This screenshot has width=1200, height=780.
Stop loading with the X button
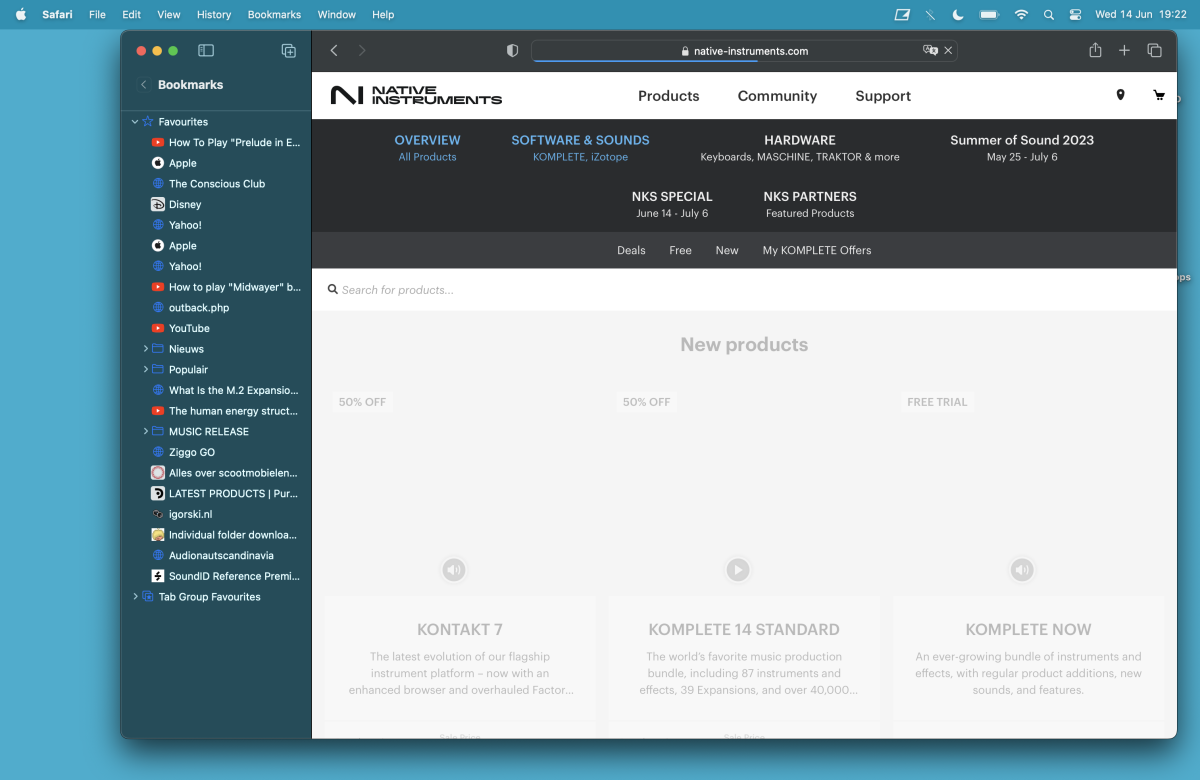click(948, 50)
